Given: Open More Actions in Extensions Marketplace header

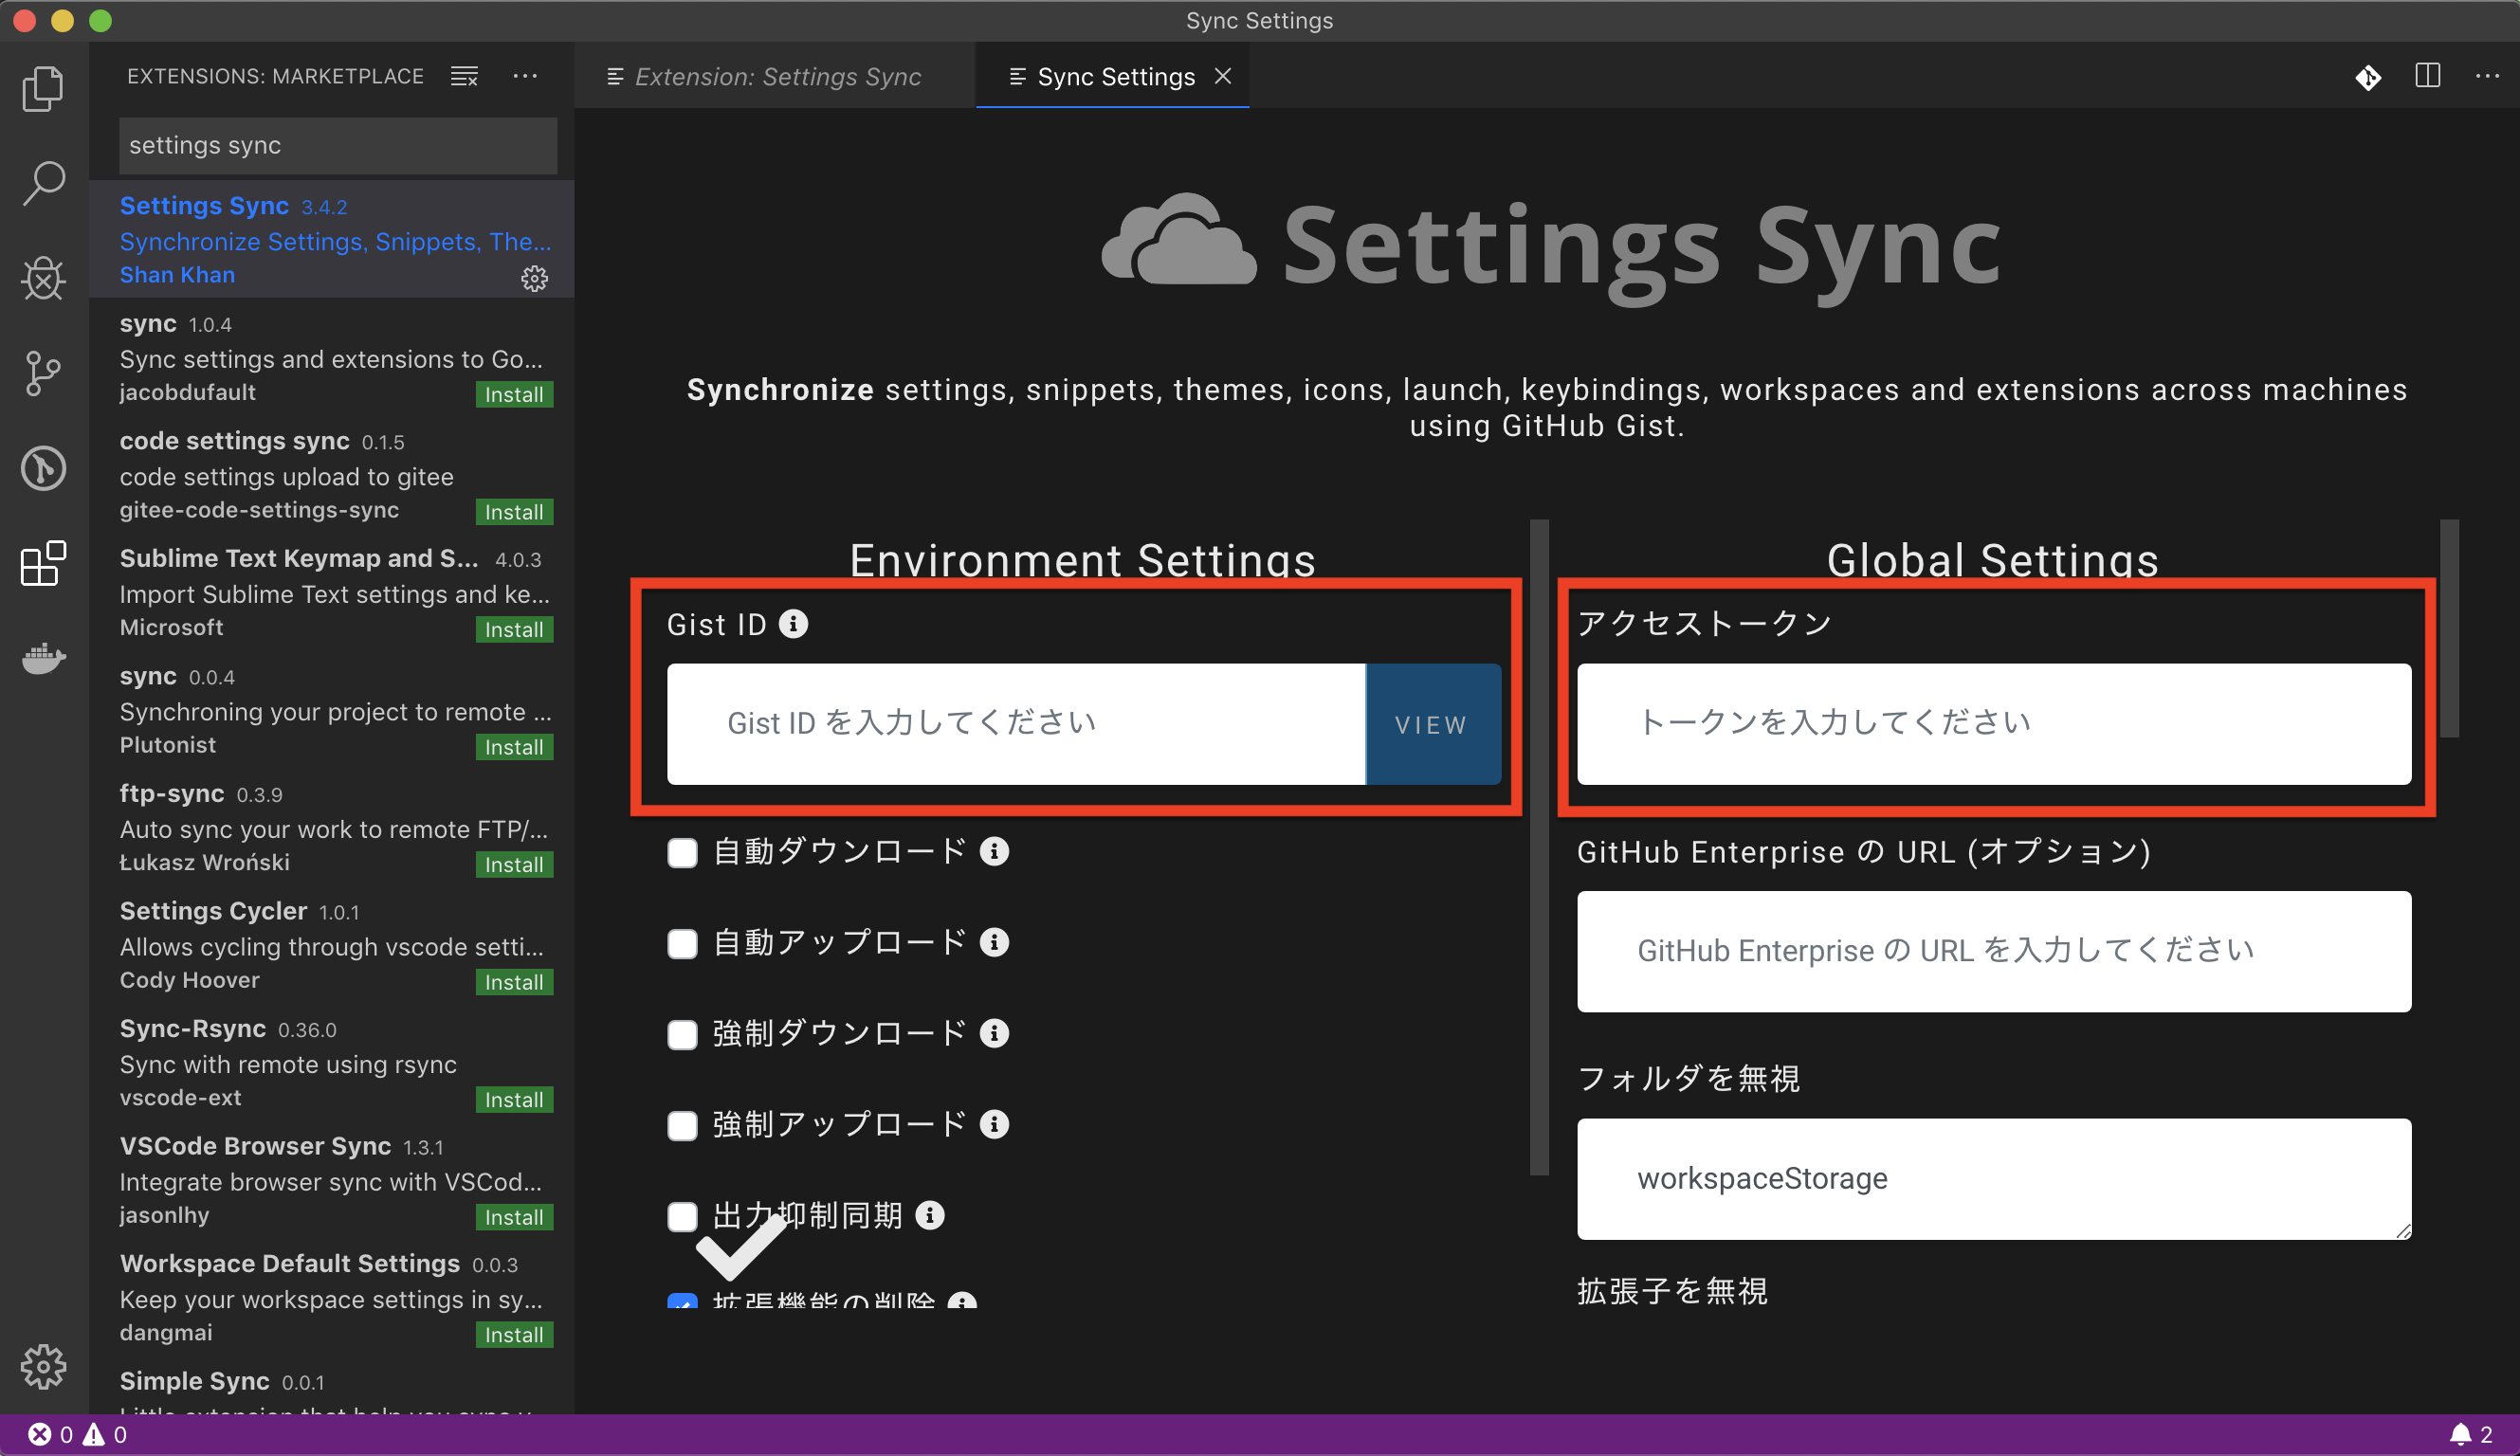Looking at the screenshot, I should [525, 76].
